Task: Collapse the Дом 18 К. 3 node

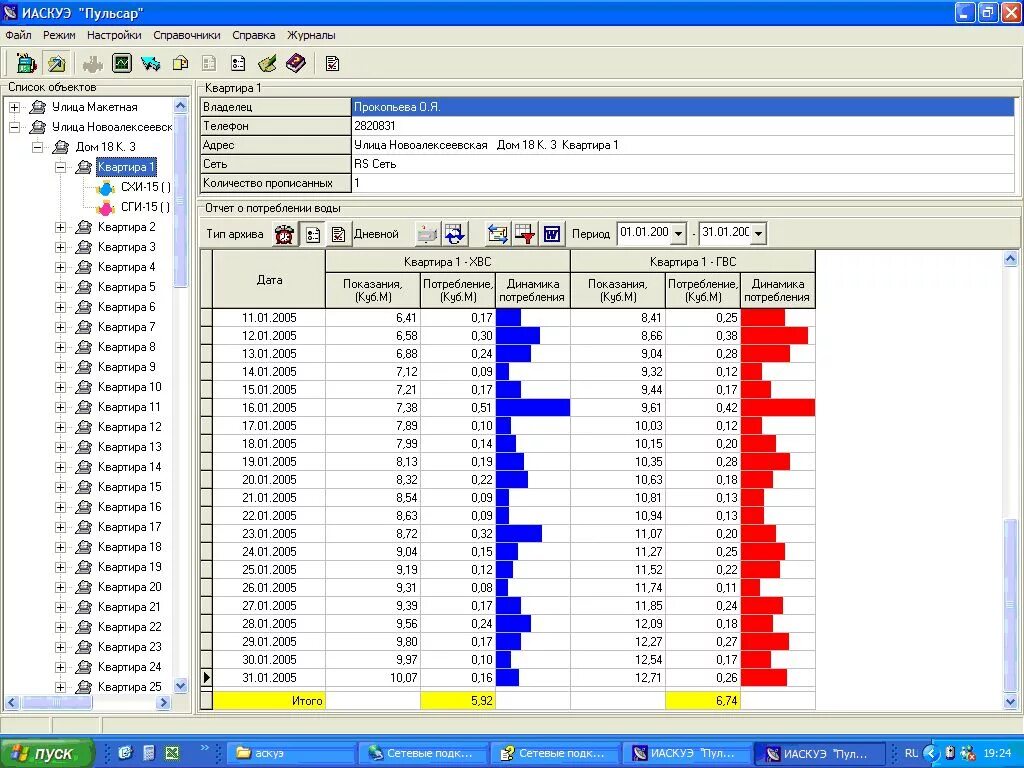Action: (38, 148)
